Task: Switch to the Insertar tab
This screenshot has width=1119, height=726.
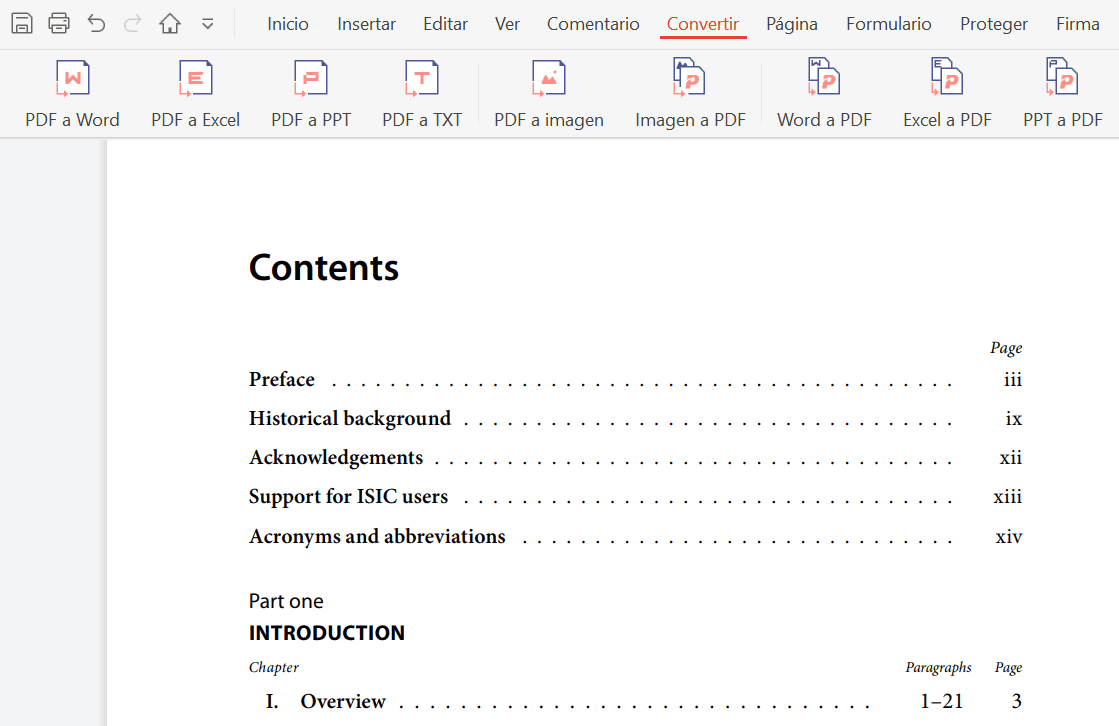Action: pos(366,23)
